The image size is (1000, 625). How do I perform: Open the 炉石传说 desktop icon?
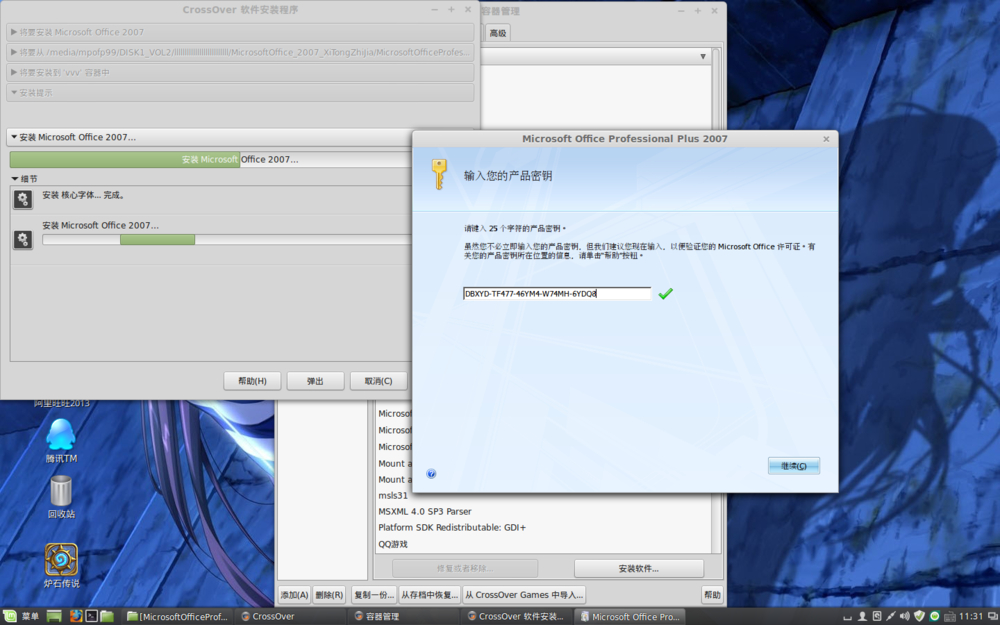tap(61, 566)
